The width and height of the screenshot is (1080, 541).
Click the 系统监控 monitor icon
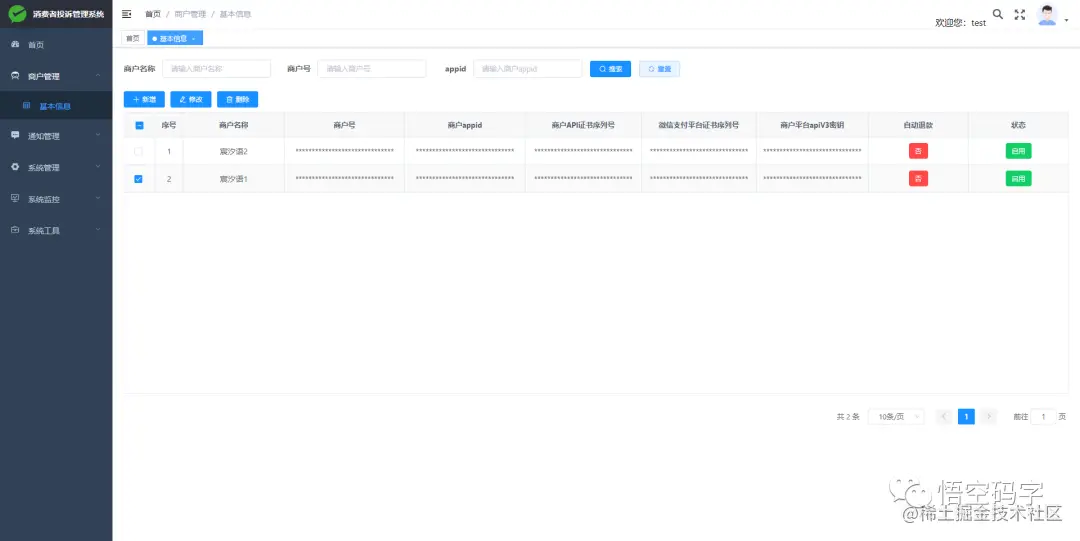(15, 198)
